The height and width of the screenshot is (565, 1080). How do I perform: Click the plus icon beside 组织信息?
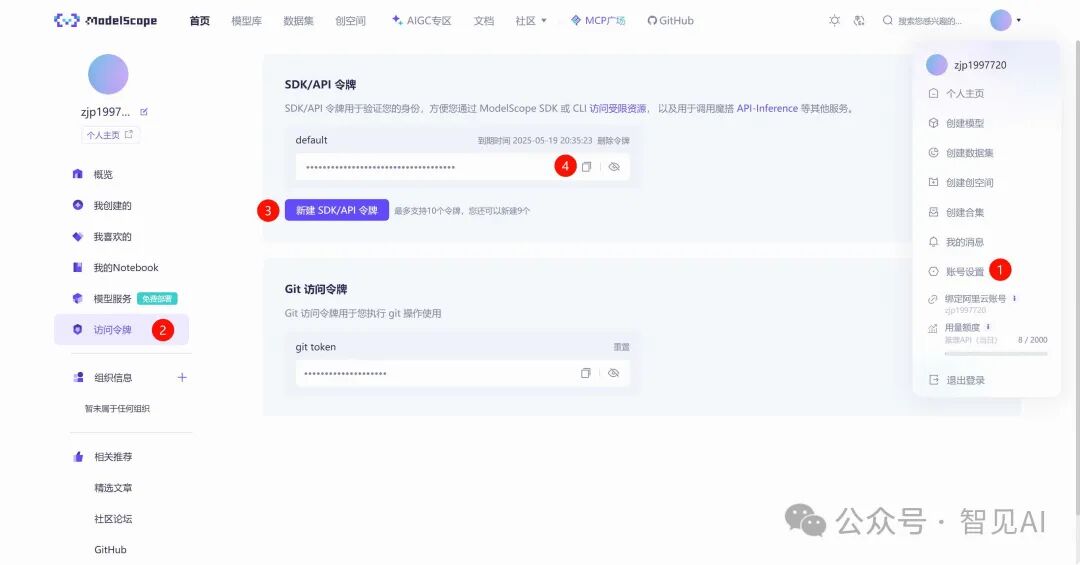pyautogui.click(x=182, y=378)
